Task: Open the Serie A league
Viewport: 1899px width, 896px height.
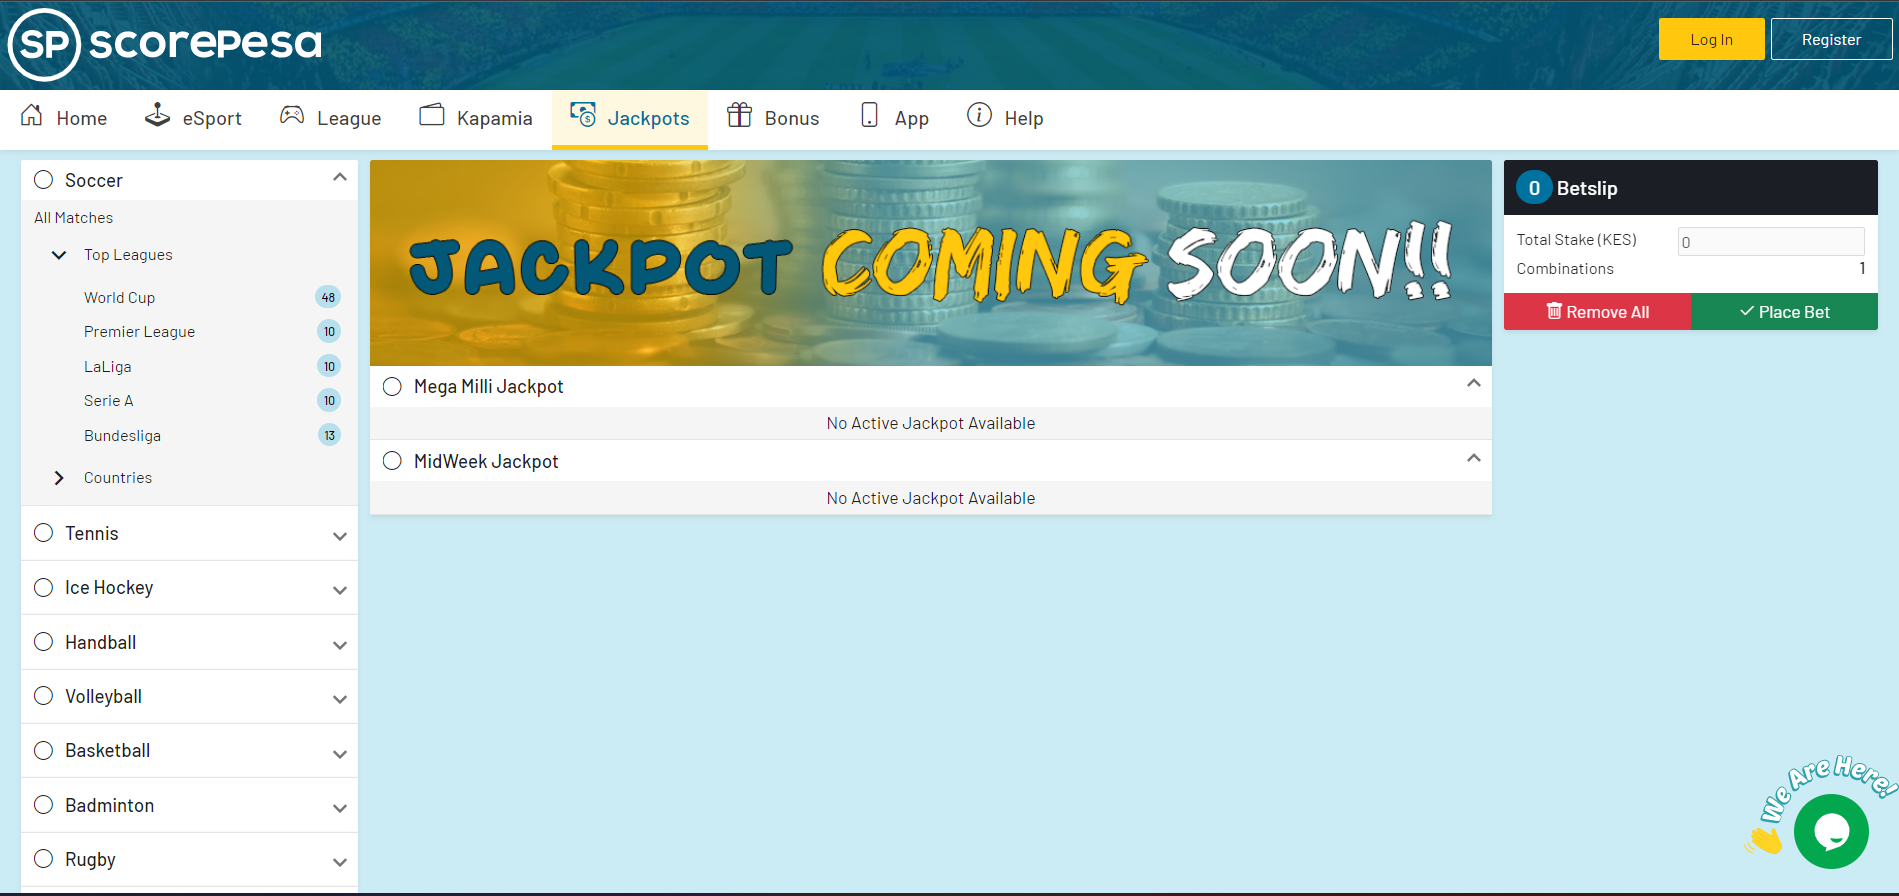Action: (x=109, y=400)
